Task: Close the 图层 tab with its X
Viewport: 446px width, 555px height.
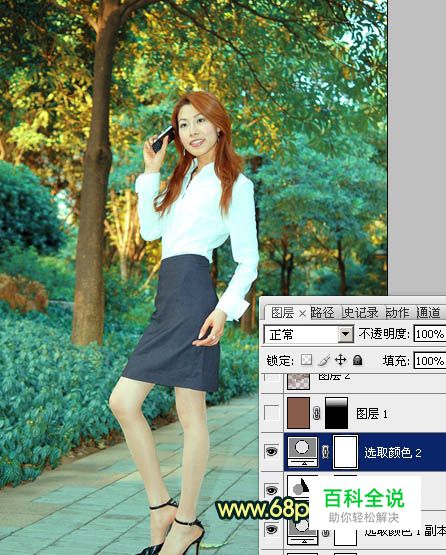Action: 302,313
